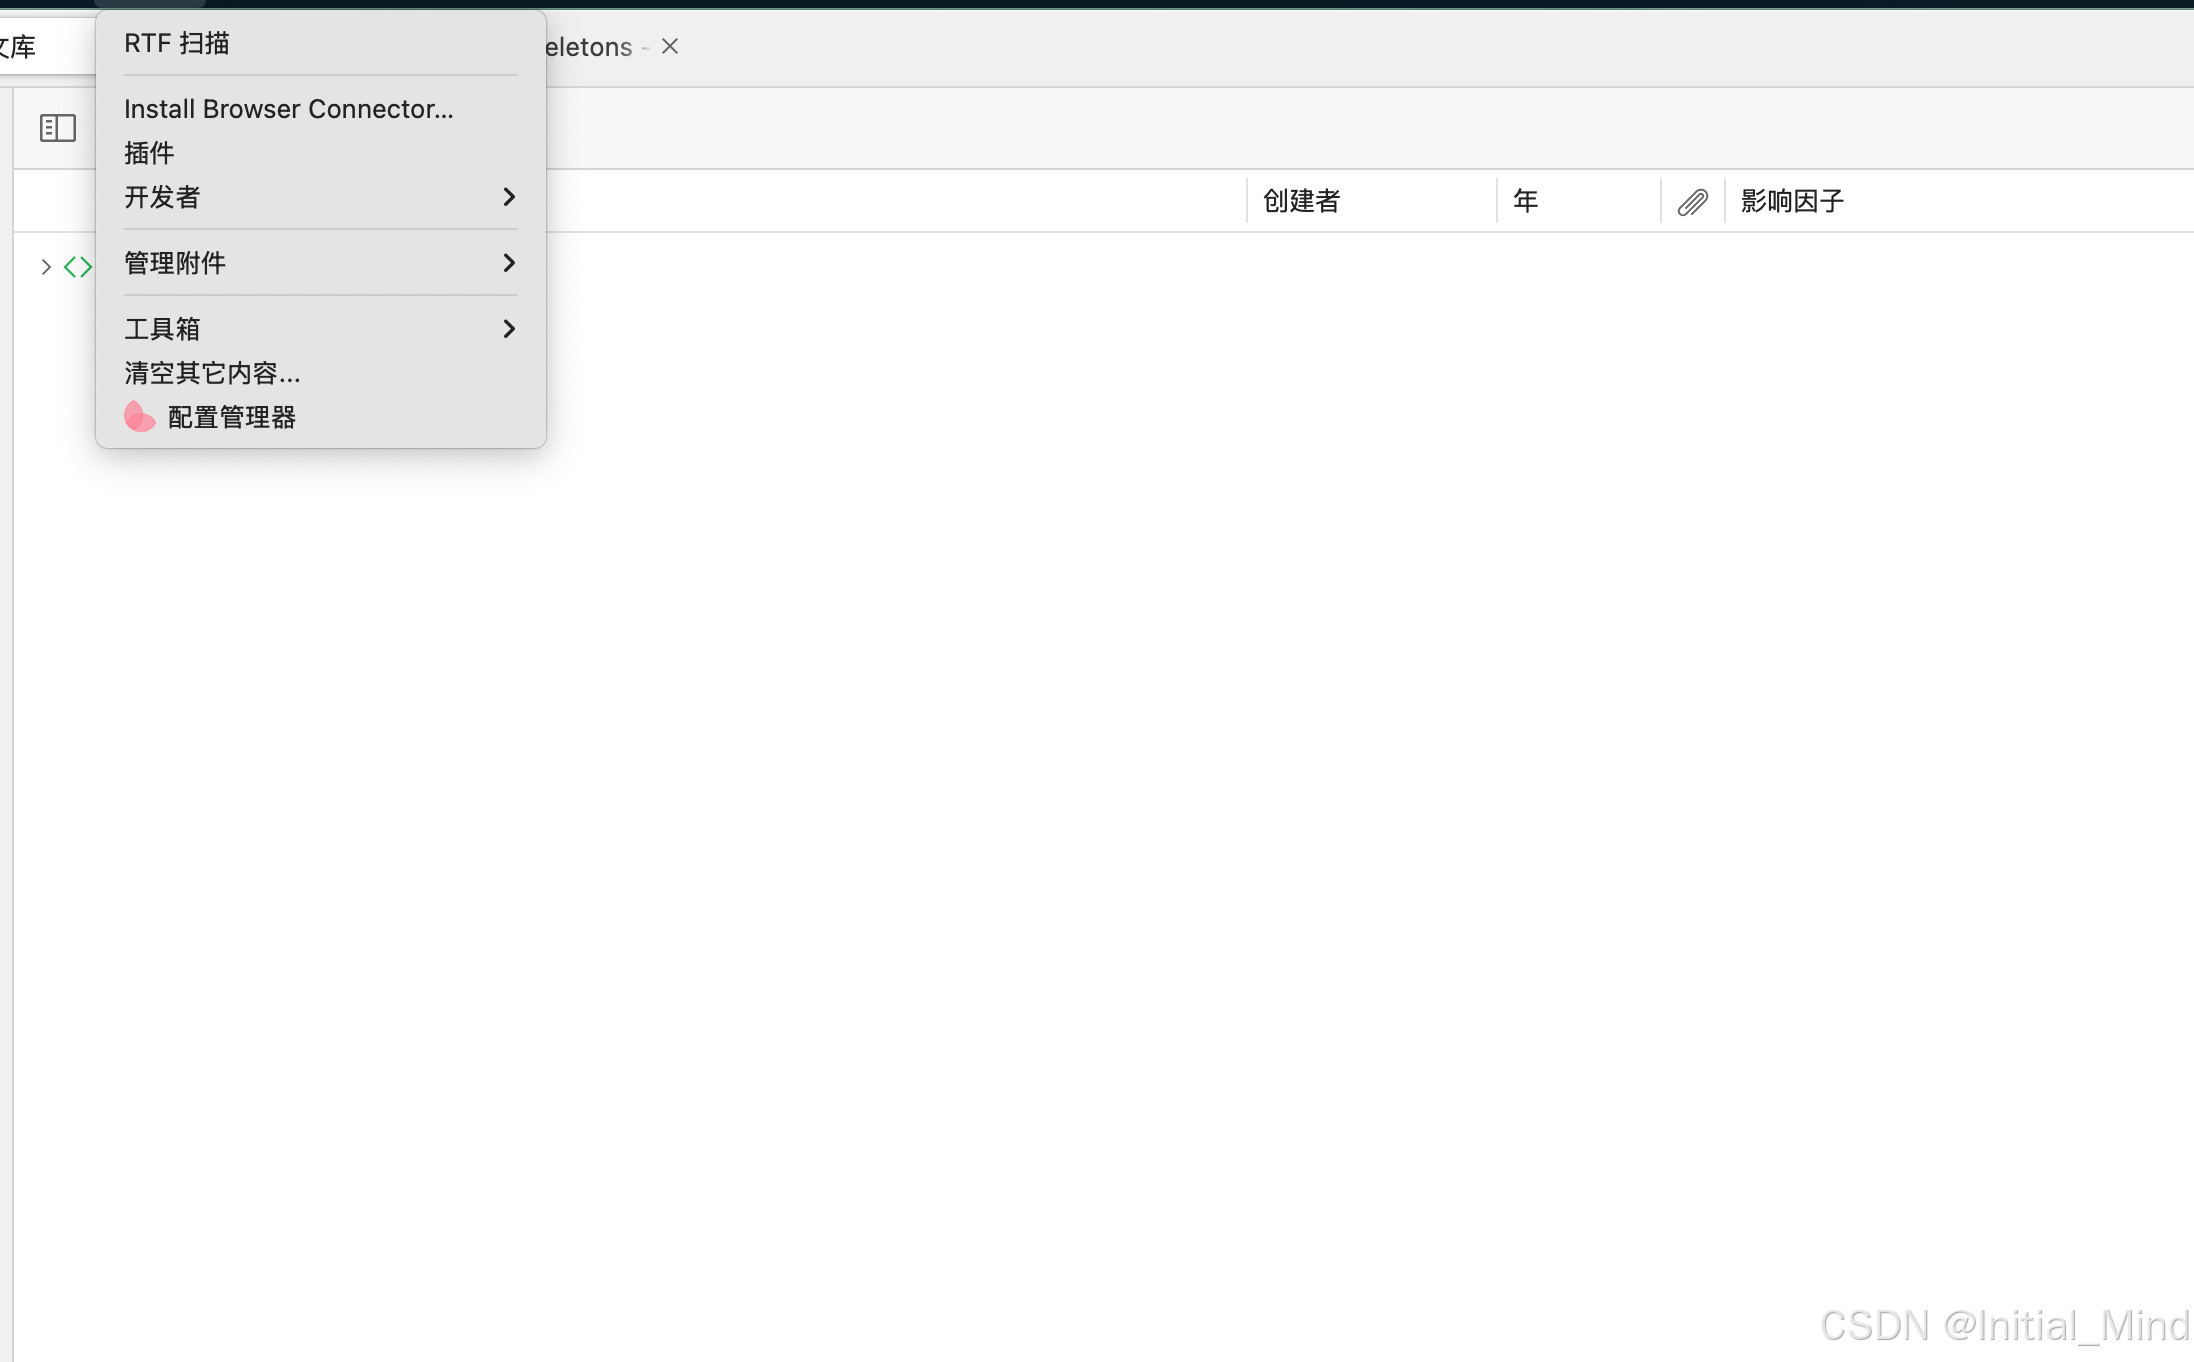Click 清空其它内容... in the menu
2194x1362 pixels.
212,373
